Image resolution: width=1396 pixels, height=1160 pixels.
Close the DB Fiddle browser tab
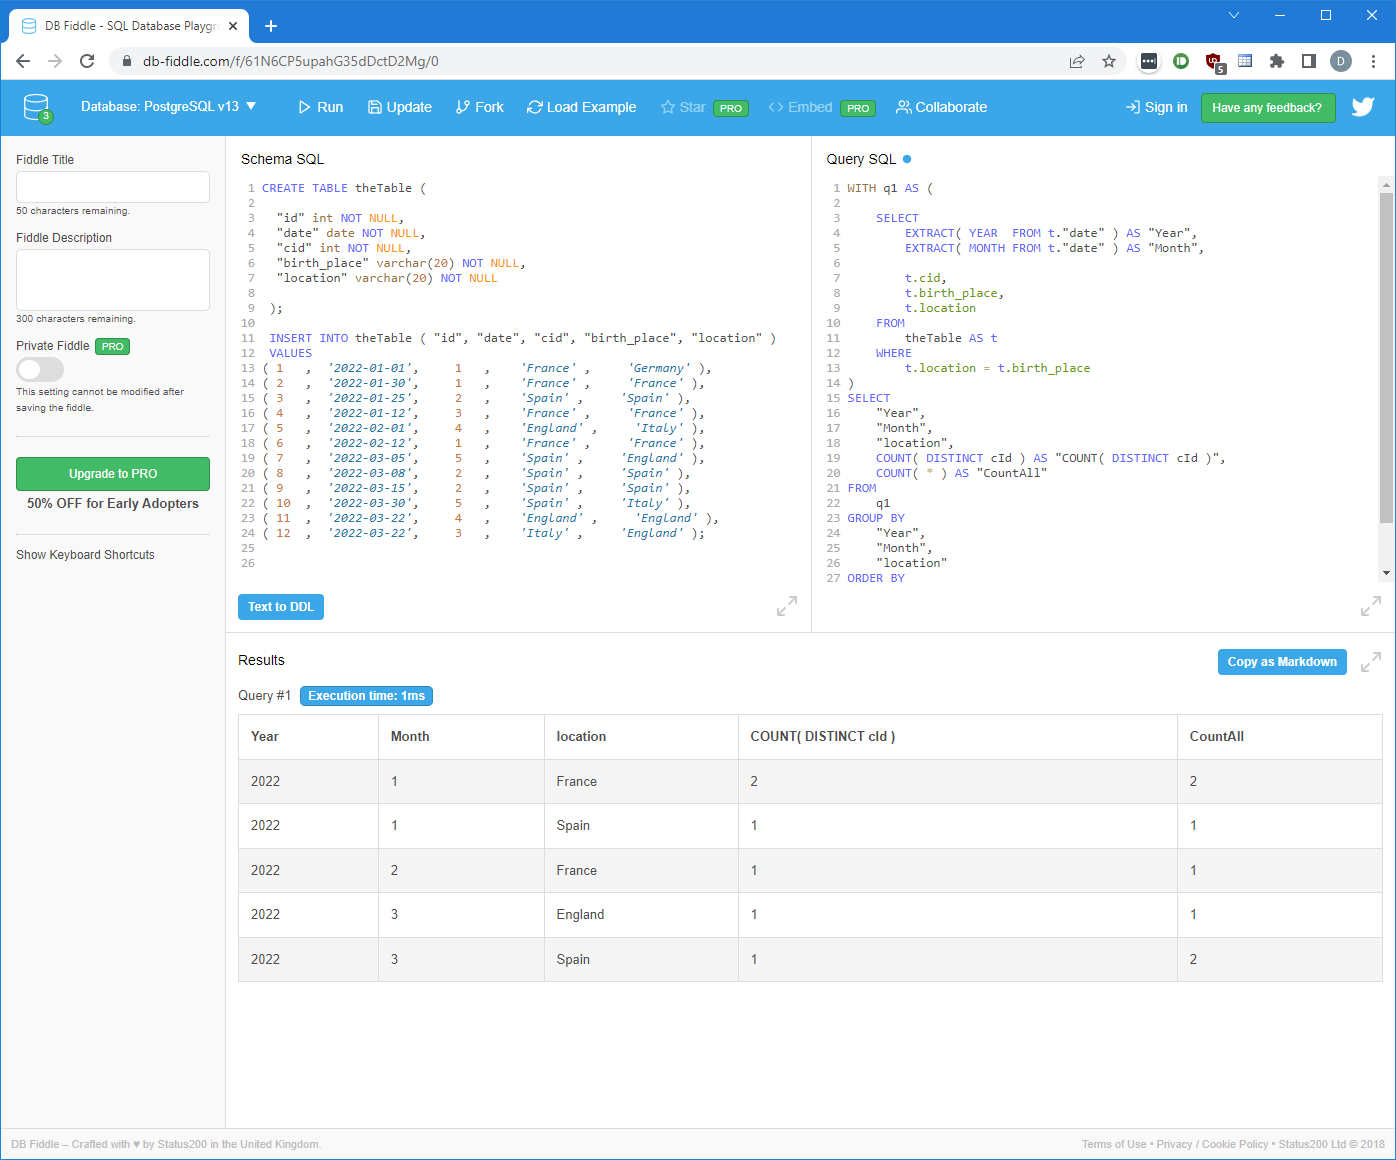point(233,26)
